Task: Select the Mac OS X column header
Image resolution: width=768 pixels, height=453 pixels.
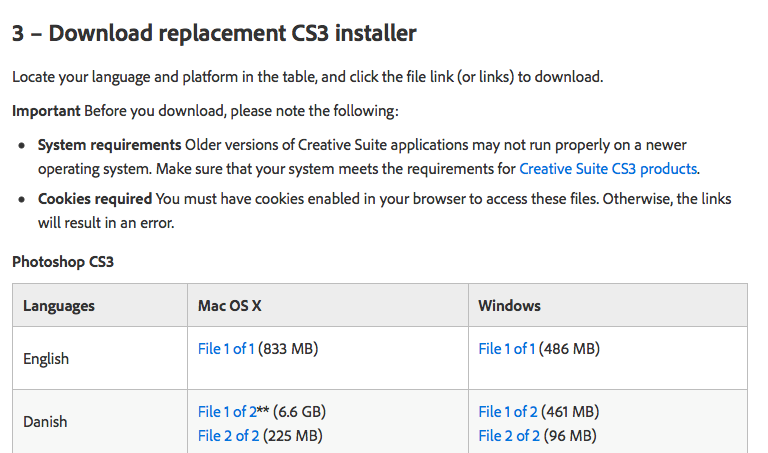Action: pyautogui.click(x=232, y=305)
